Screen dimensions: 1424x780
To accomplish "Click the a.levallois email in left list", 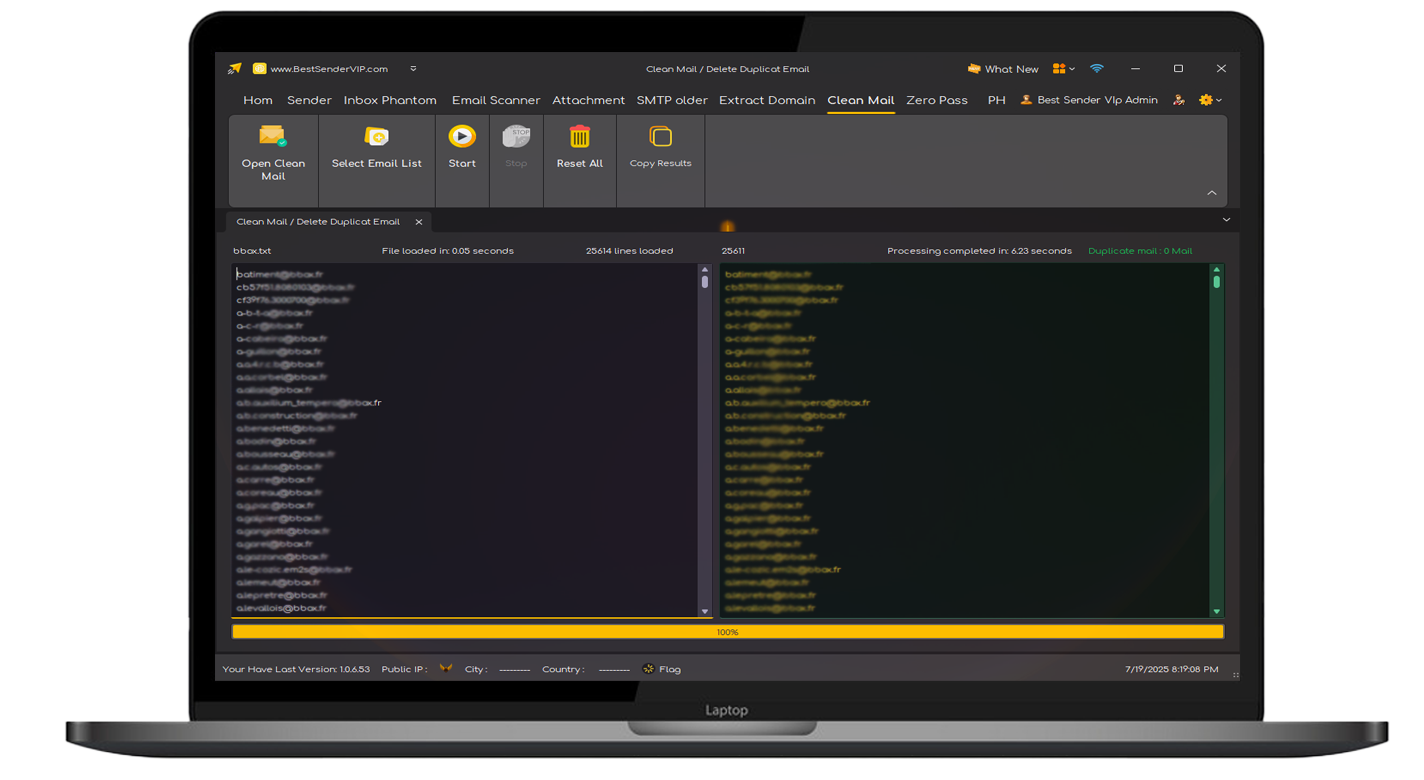I will pyautogui.click(x=281, y=608).
